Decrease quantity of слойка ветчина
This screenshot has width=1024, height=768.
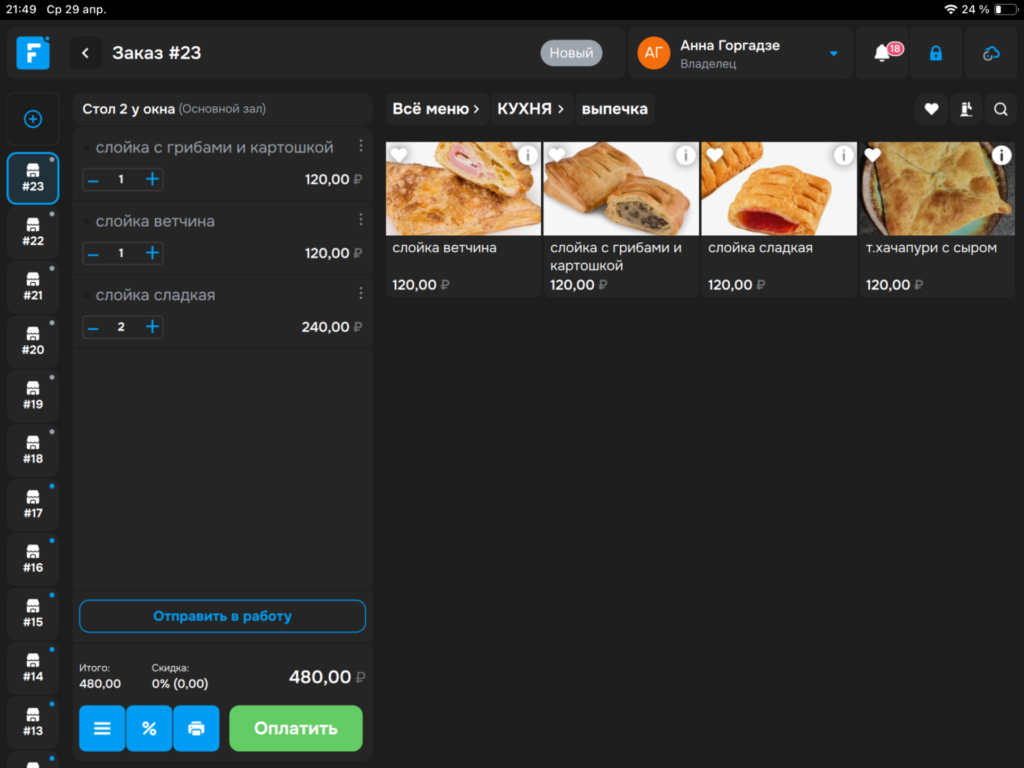(x=93, y=253)
